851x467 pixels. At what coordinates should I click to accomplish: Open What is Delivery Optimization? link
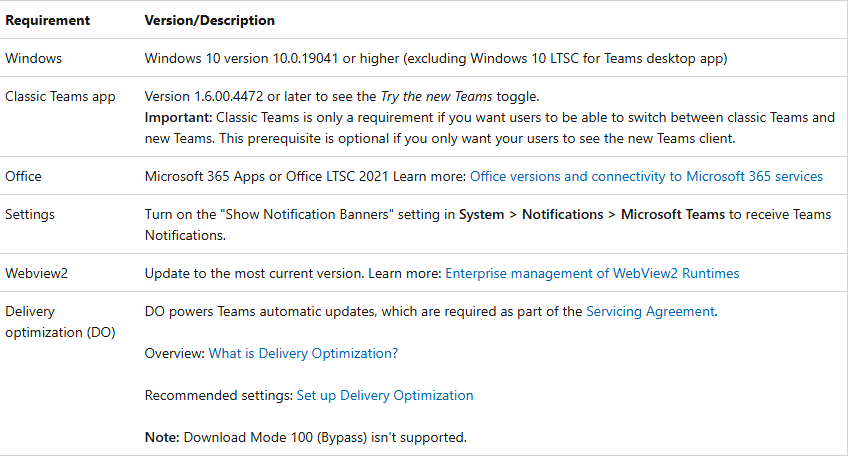coord(303,354)
